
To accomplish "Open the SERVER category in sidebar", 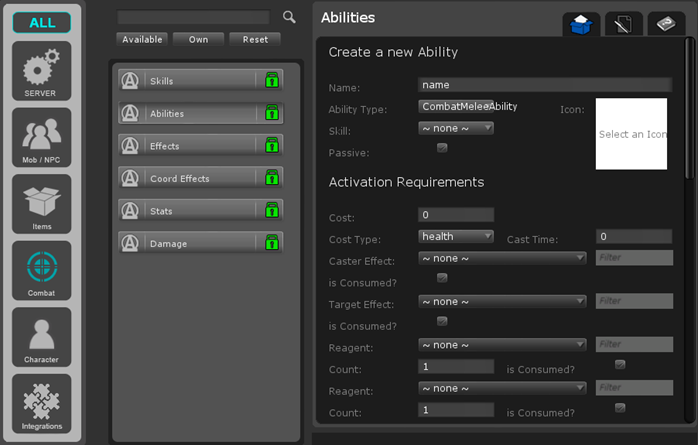I will point(41,71).
